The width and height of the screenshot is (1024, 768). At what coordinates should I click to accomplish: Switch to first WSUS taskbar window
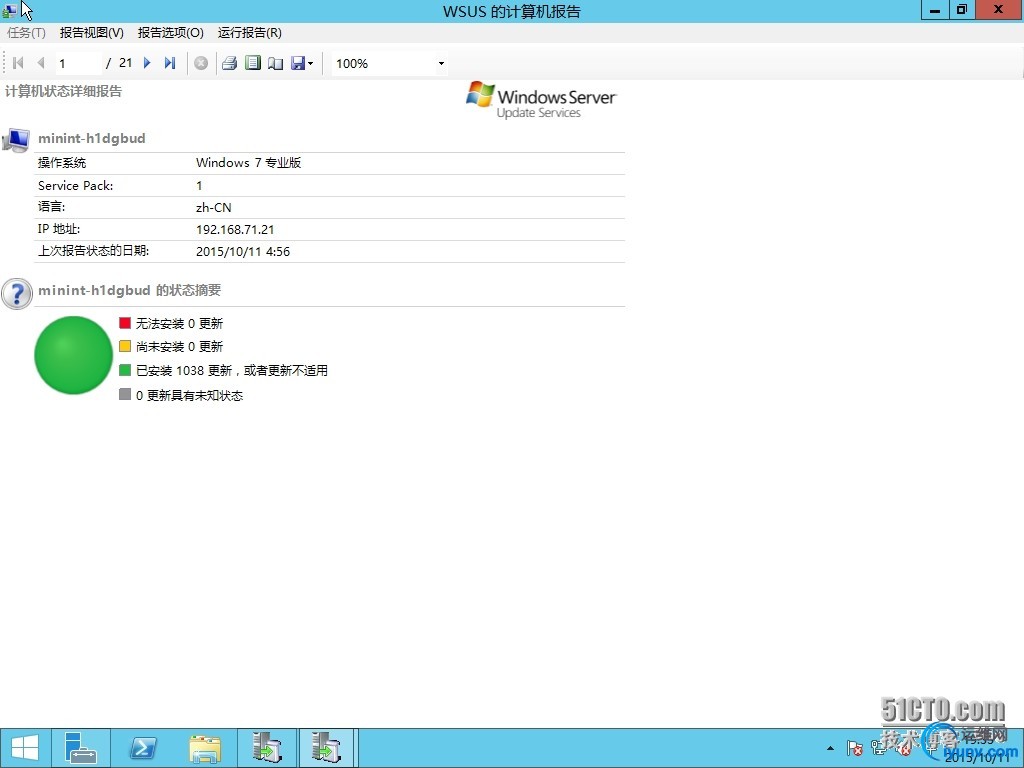point(266,748)
